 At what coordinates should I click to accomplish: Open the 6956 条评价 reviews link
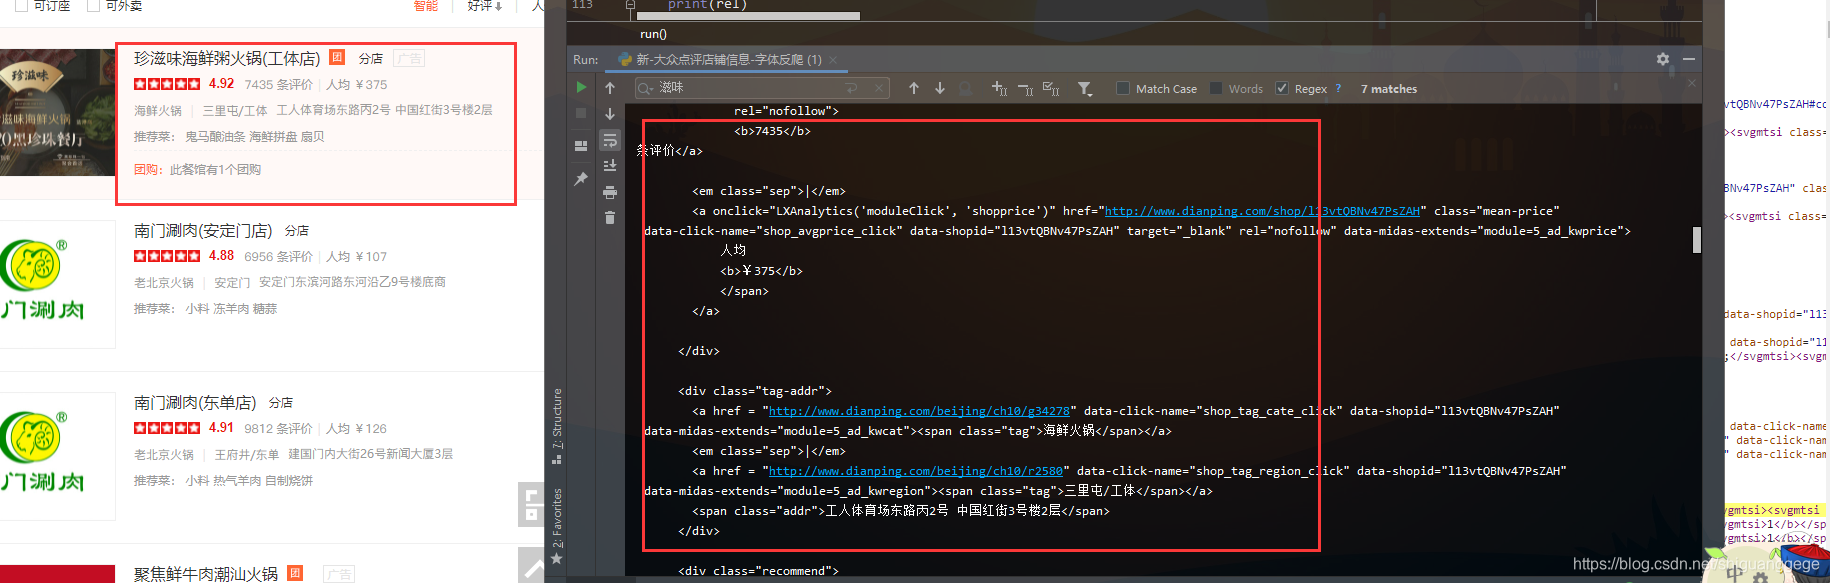coord(278,257)
